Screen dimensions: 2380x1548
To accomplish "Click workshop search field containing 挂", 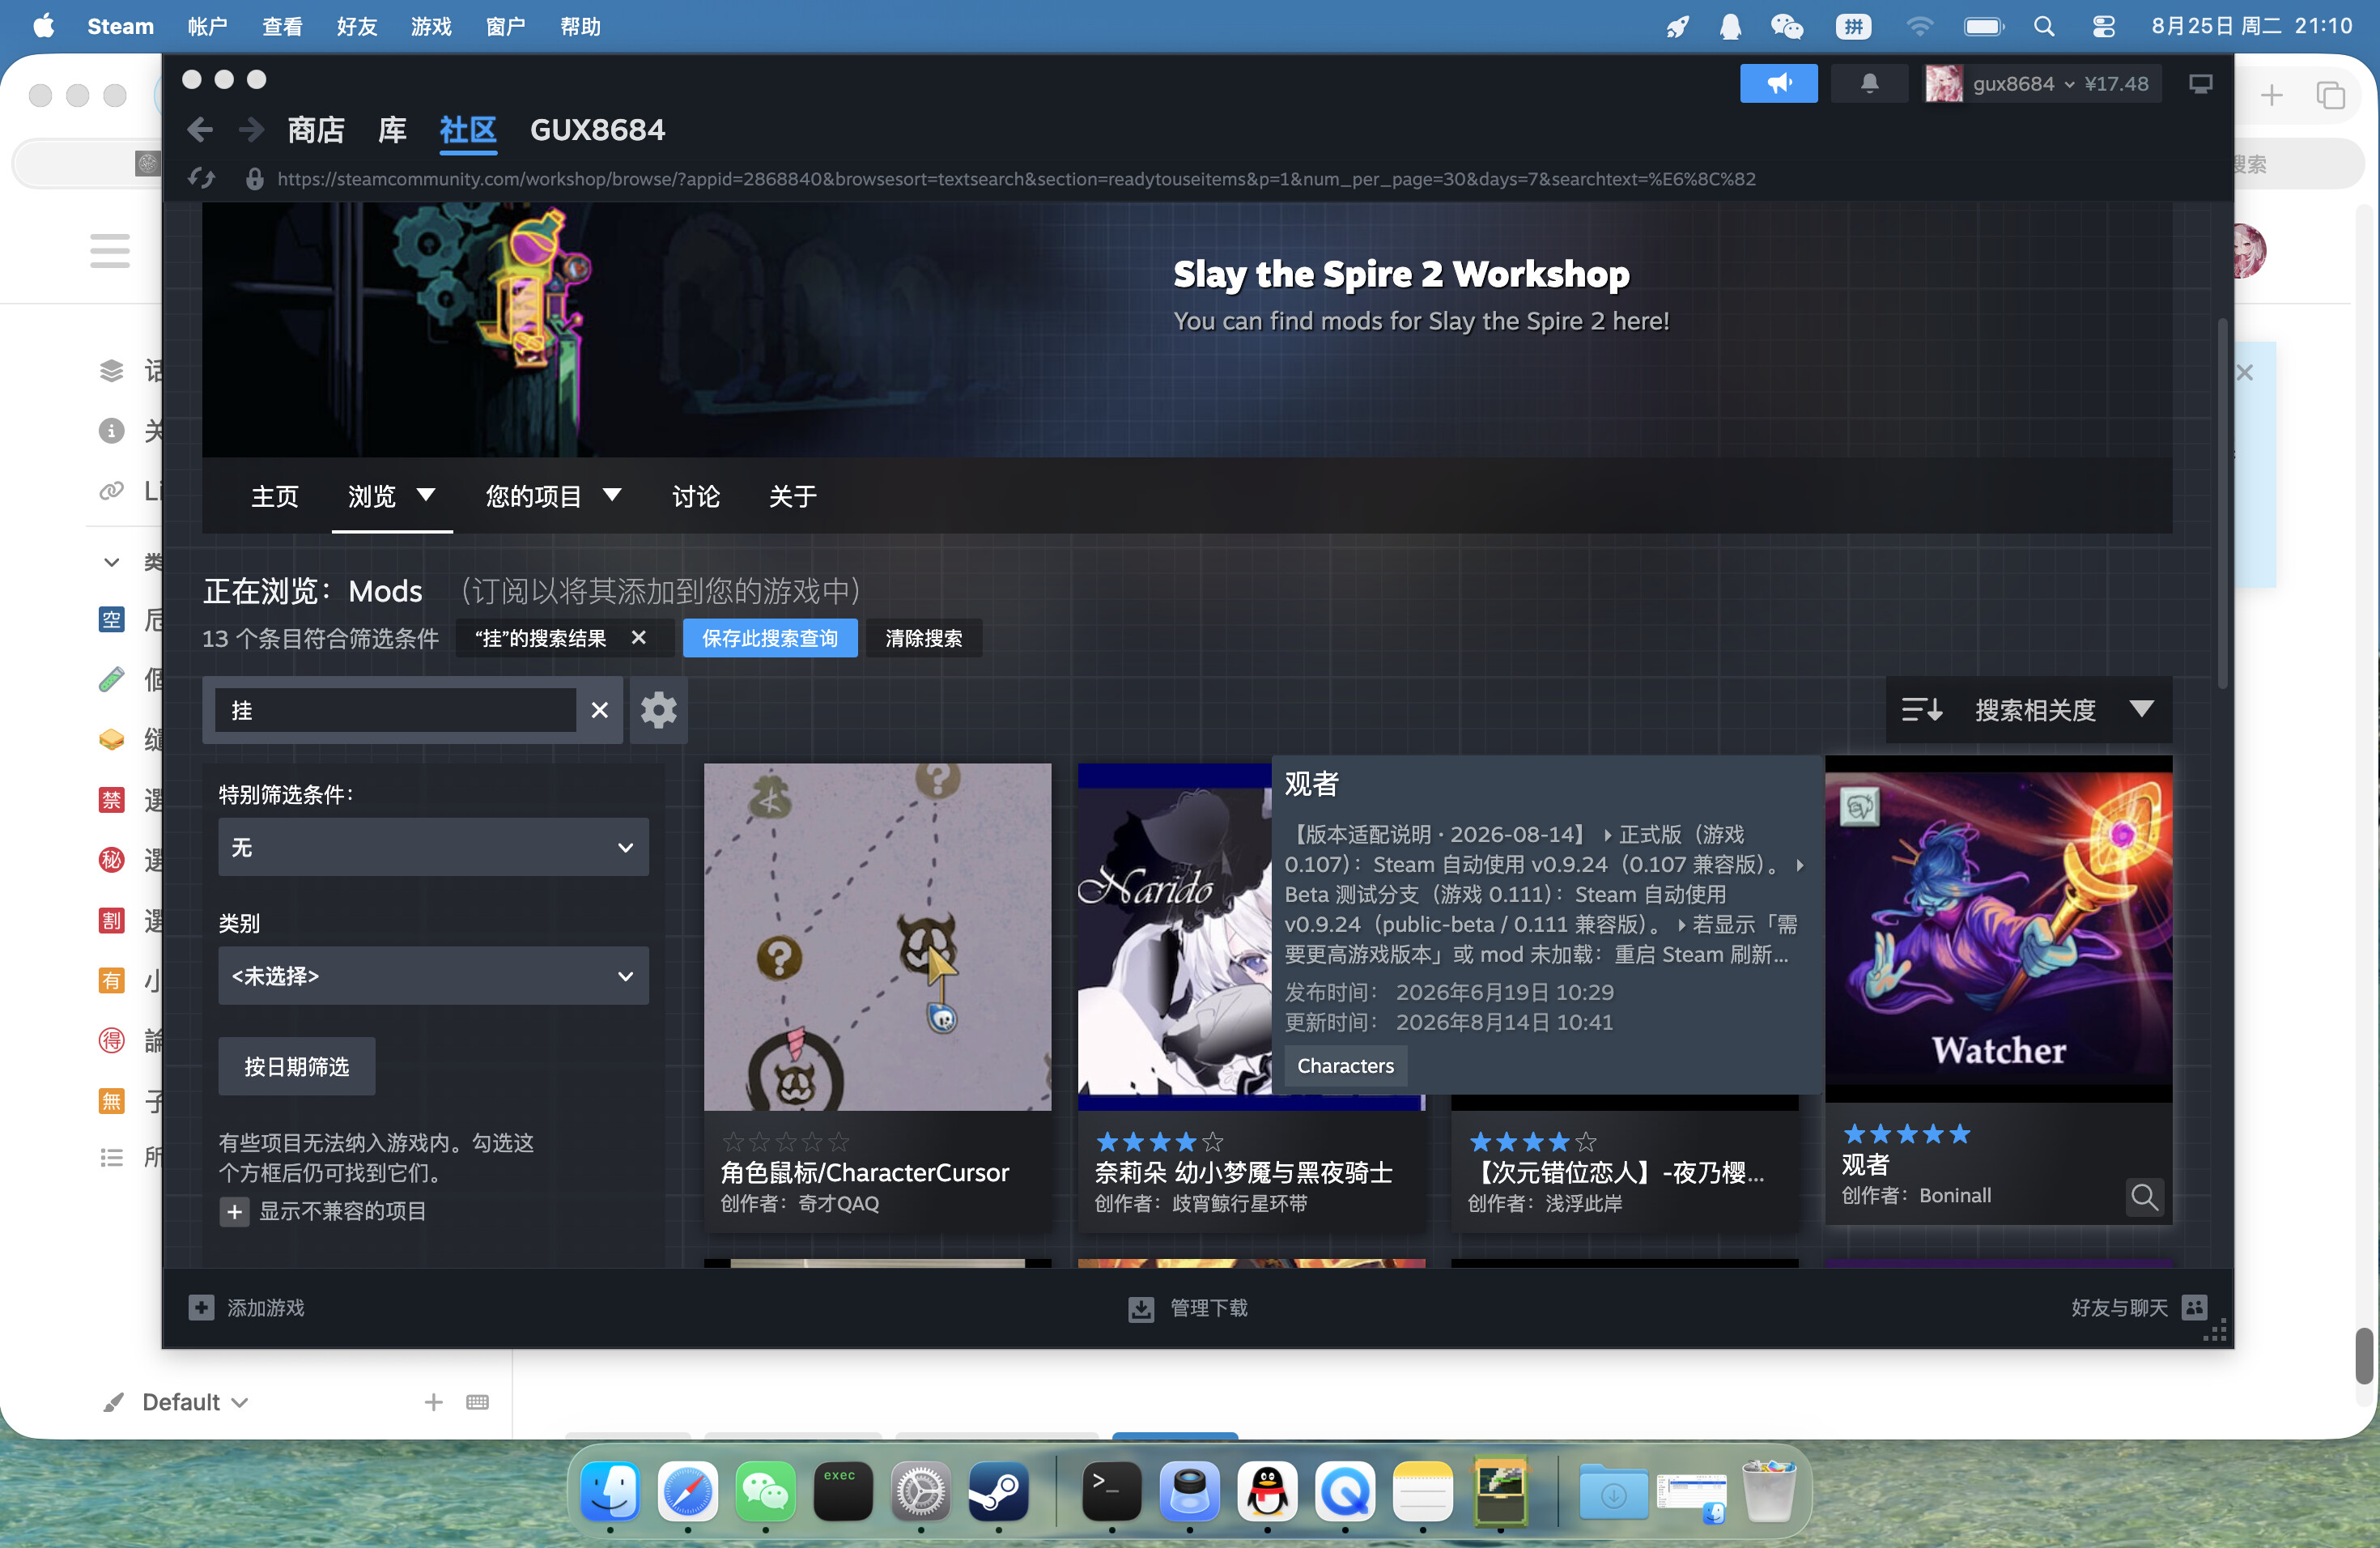I will (x=395, y=710).
